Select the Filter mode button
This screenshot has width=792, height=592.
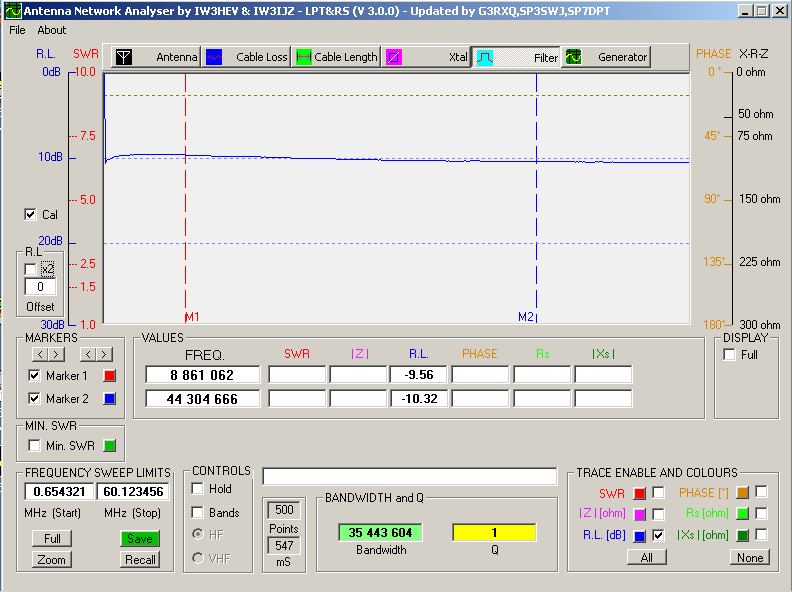516,57
